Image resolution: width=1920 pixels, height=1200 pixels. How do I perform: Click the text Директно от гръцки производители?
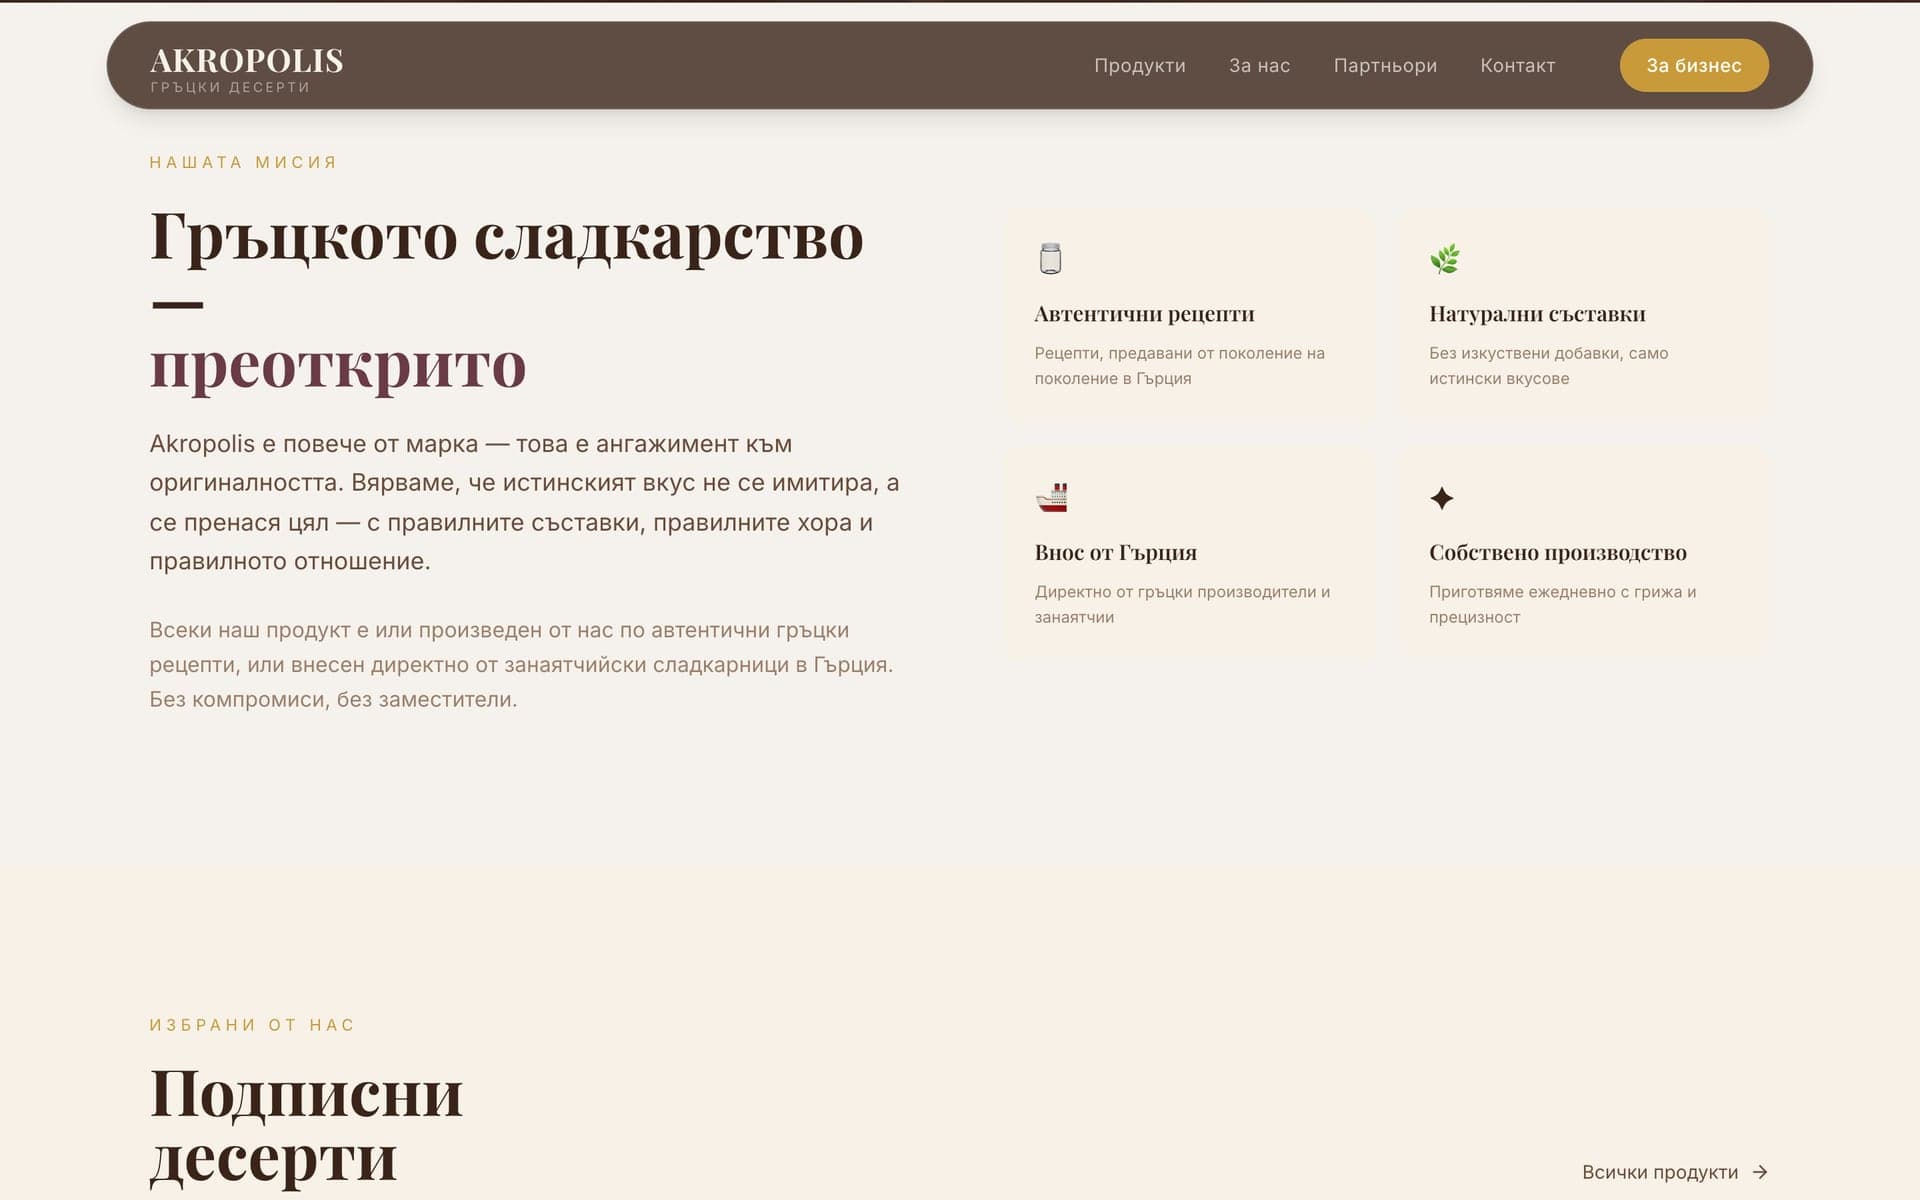click(1182, 604)
